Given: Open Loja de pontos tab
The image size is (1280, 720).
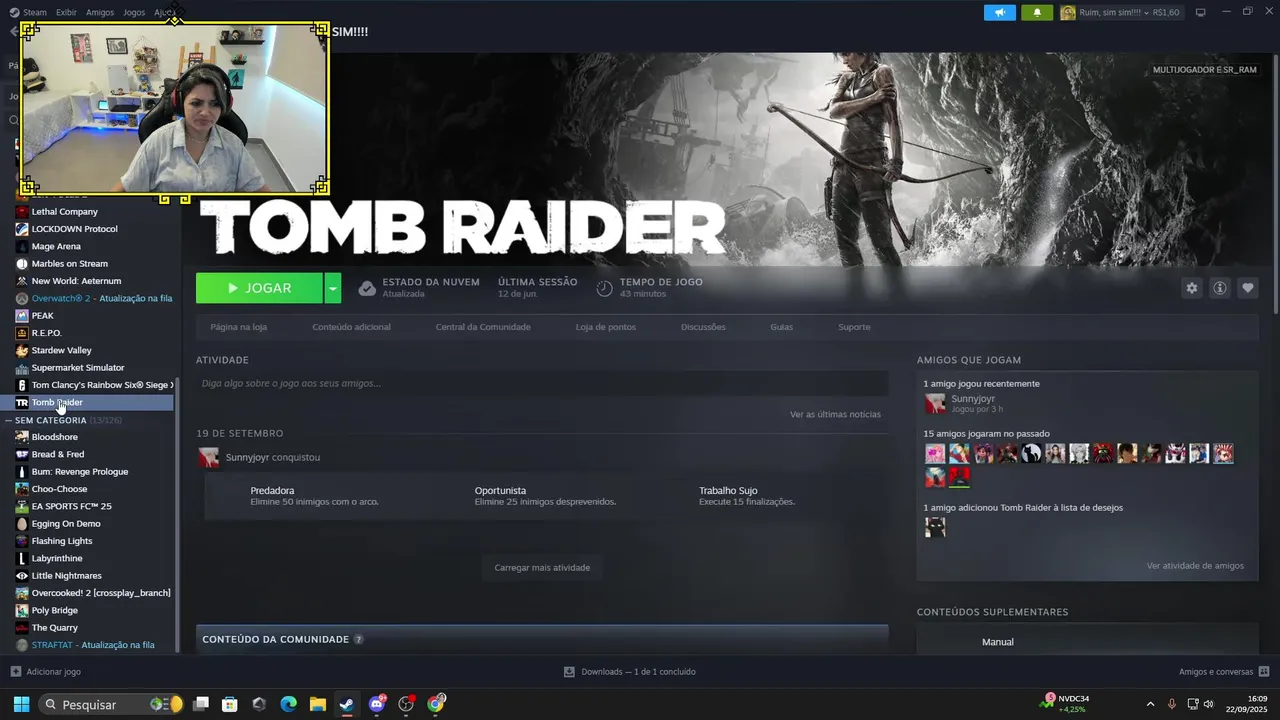Looking at the screenshot, I should point(605,327).
